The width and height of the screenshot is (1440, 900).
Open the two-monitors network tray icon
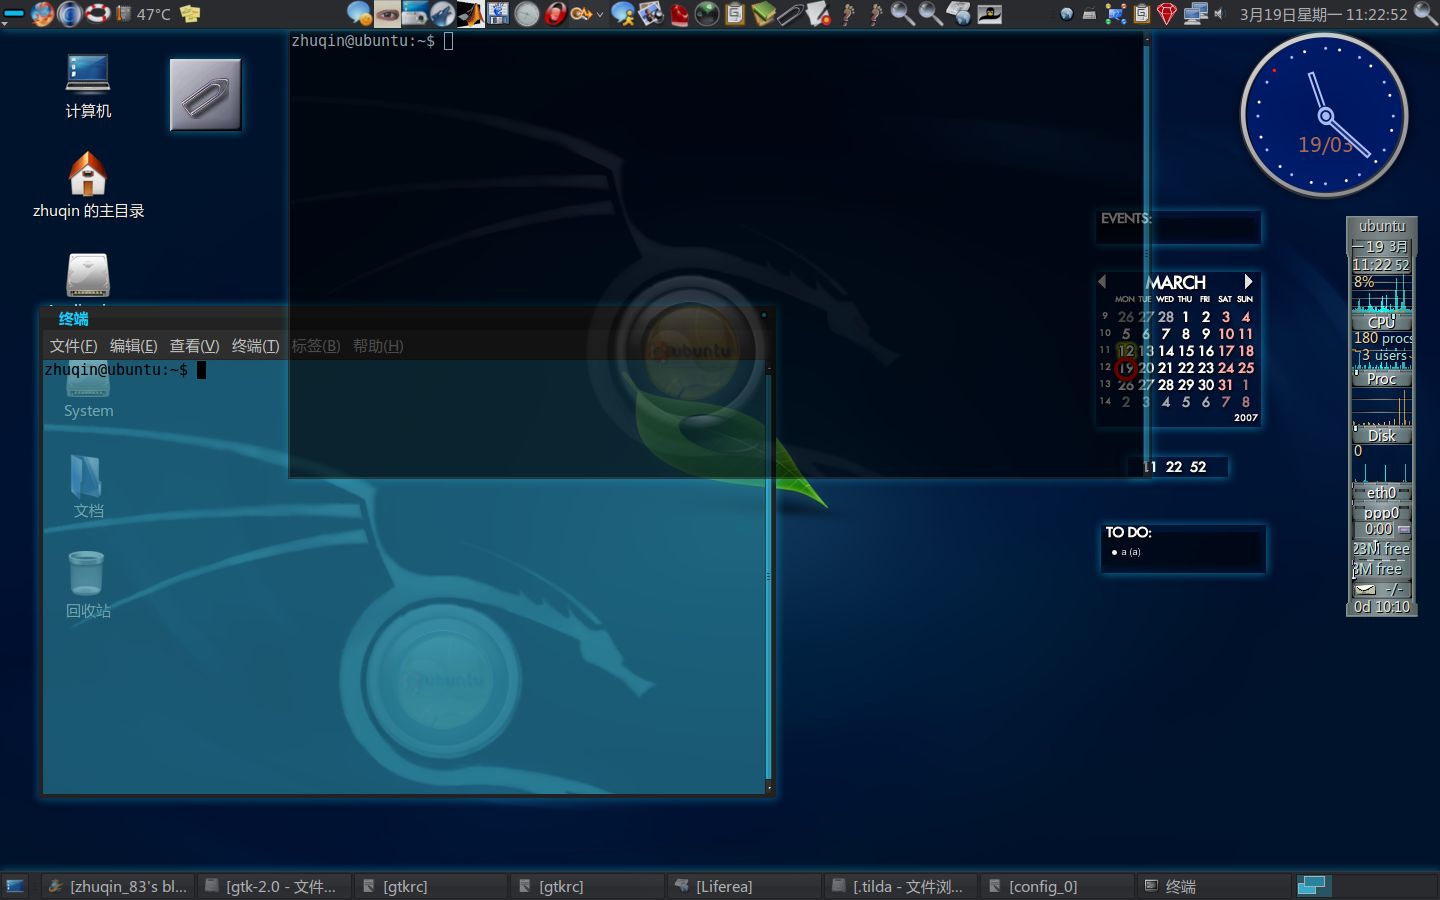tap(1195, 14)
